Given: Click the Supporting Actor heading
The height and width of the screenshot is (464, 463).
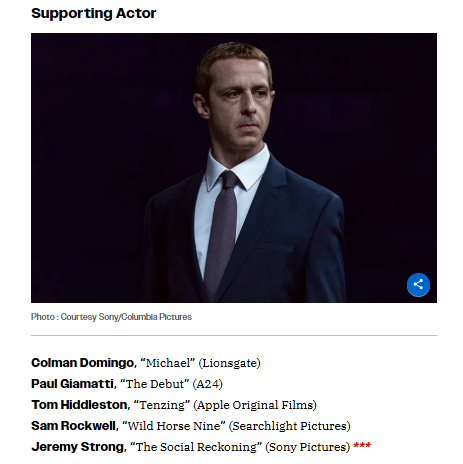Looking at the screenshot, I should tap(93, 13).
